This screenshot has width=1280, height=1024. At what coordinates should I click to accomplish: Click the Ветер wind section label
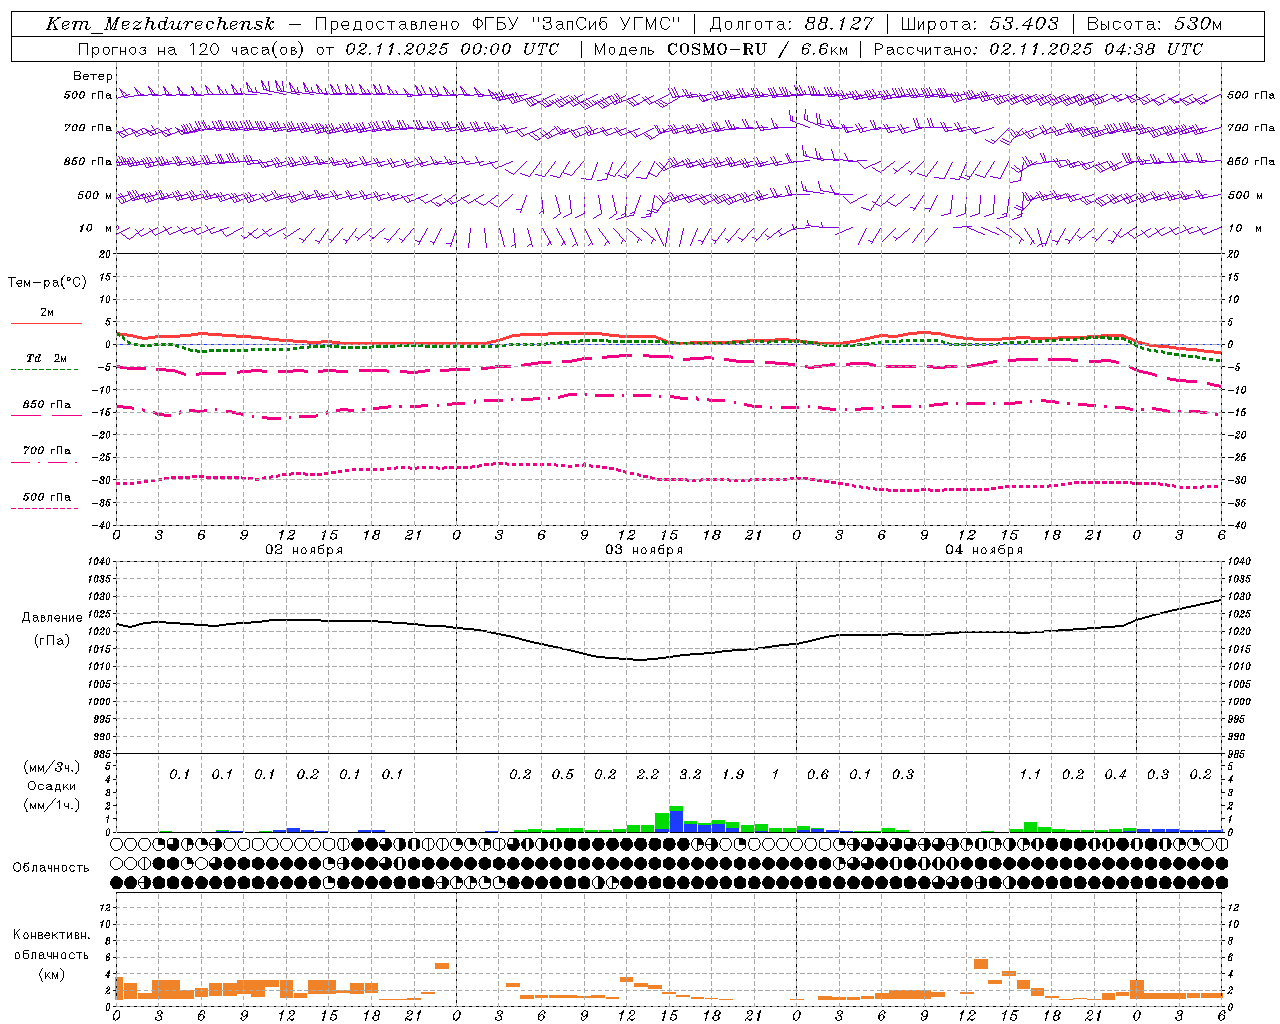(93, 76)
